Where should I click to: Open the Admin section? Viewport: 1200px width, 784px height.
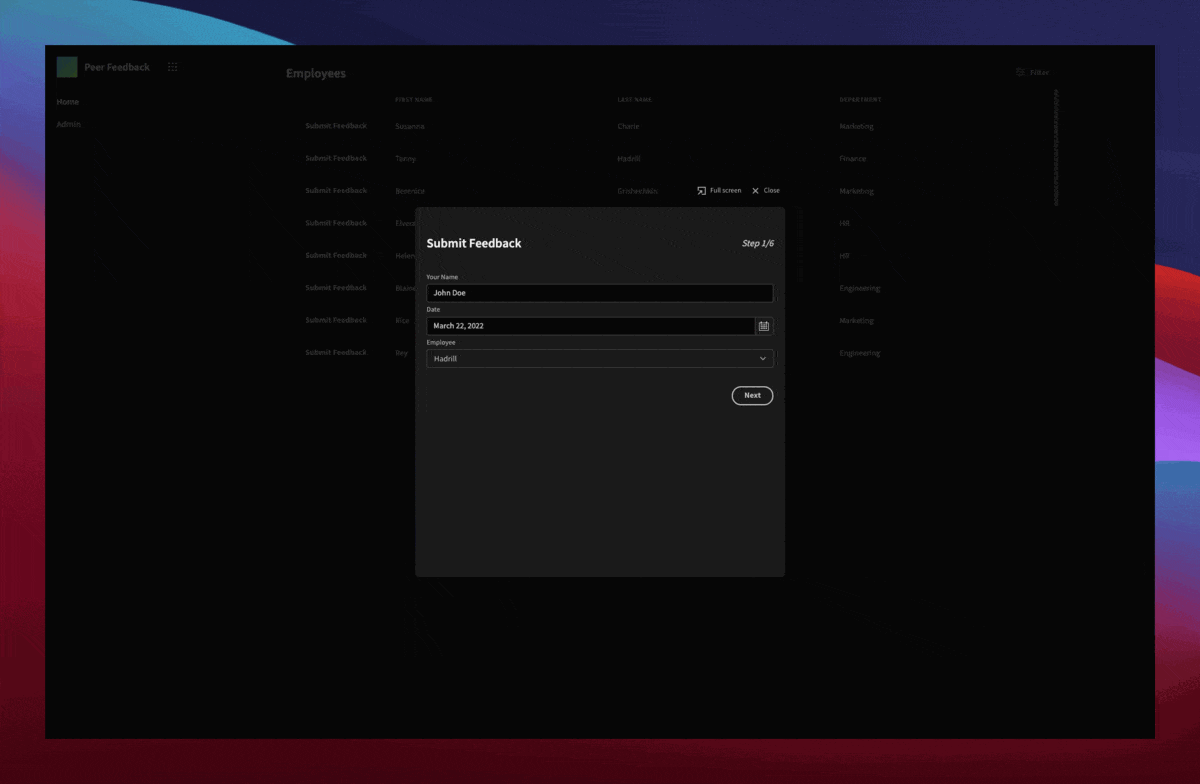click(x=69, y=124)
